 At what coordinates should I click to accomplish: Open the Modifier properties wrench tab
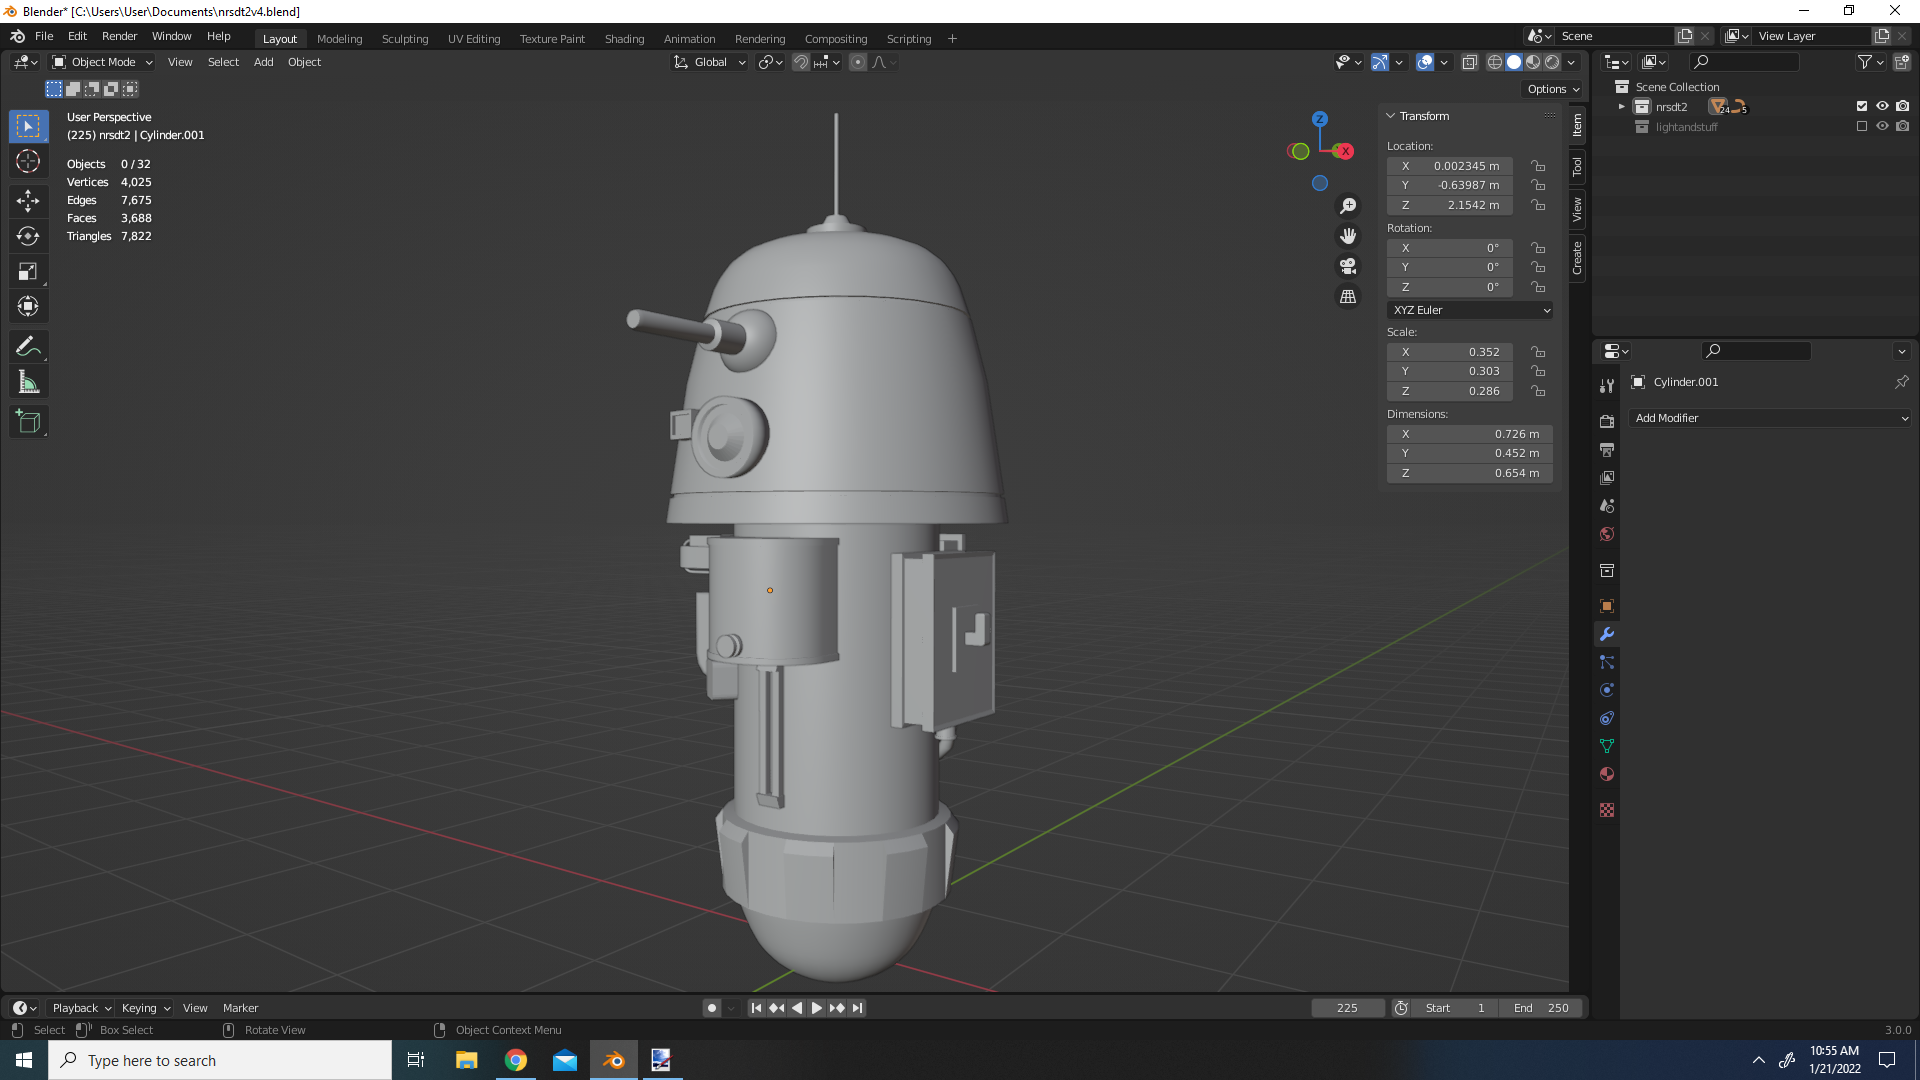pos(1607,634)
